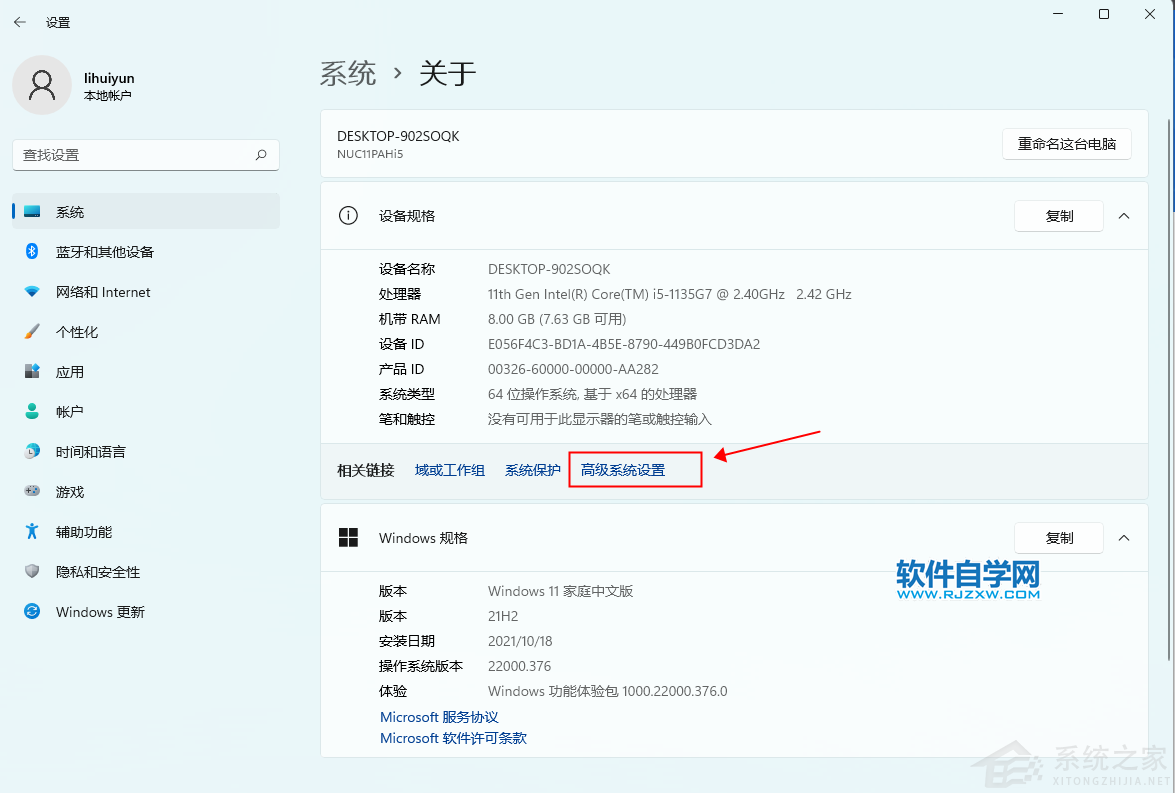Click the device ID value E056F4C3 text
Screen dimensions: 1175x793
(x=624, y=344)
